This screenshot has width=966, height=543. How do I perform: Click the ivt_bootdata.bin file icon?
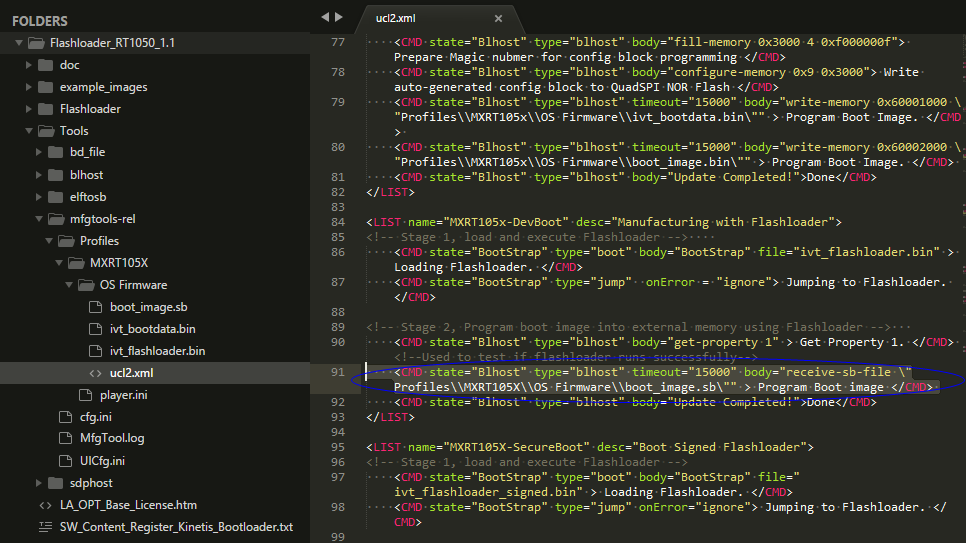[x=95, y=329]
